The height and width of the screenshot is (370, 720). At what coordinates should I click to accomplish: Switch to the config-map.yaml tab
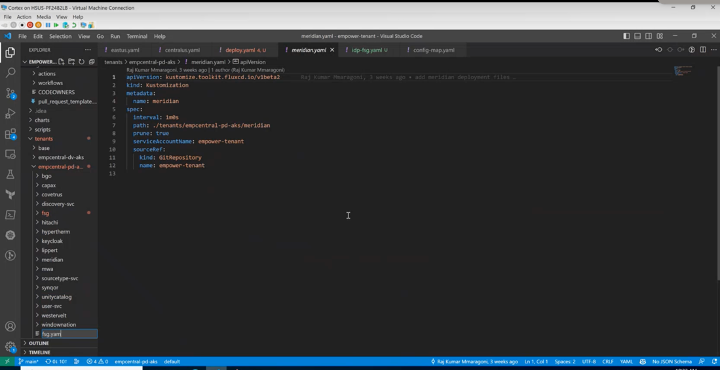pyautogui.click(x=433, y=50)
